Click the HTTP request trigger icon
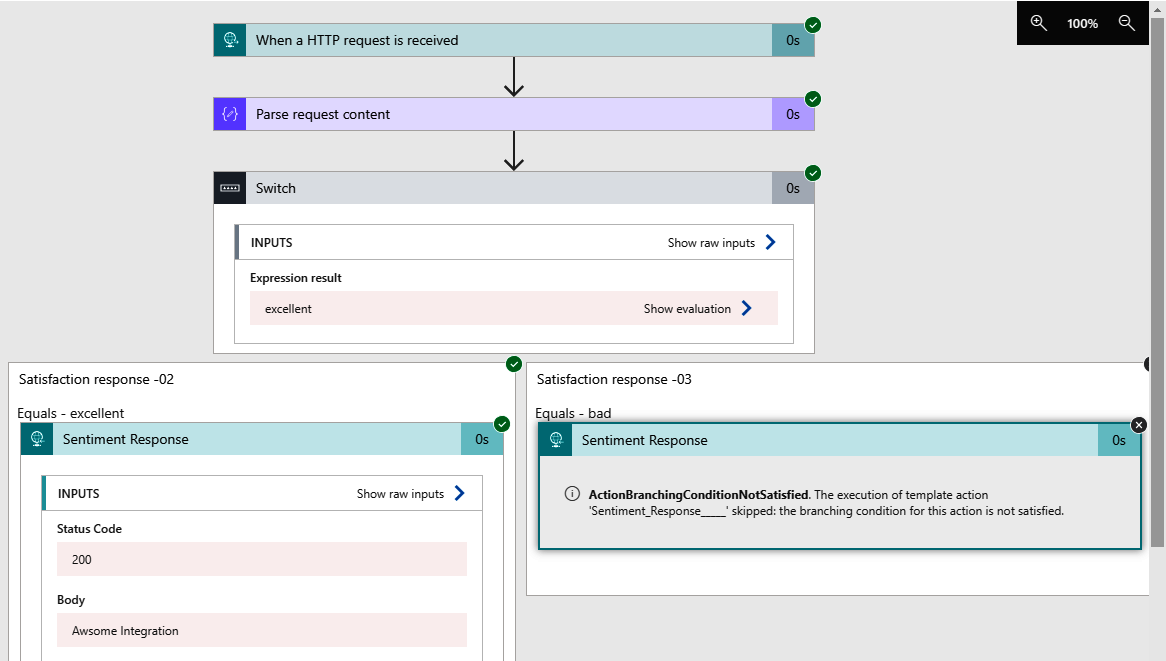This screenshot has height=661, width=1166. click(x=230, y=40)
